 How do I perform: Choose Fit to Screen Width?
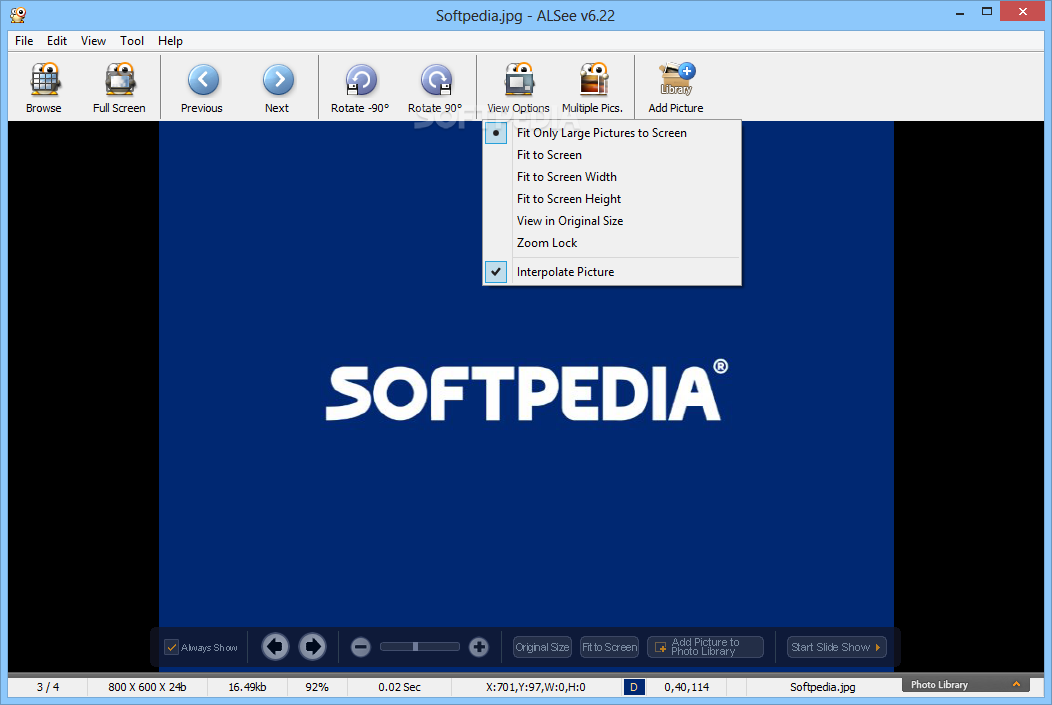pyautogui.click(x=612, y=177)
